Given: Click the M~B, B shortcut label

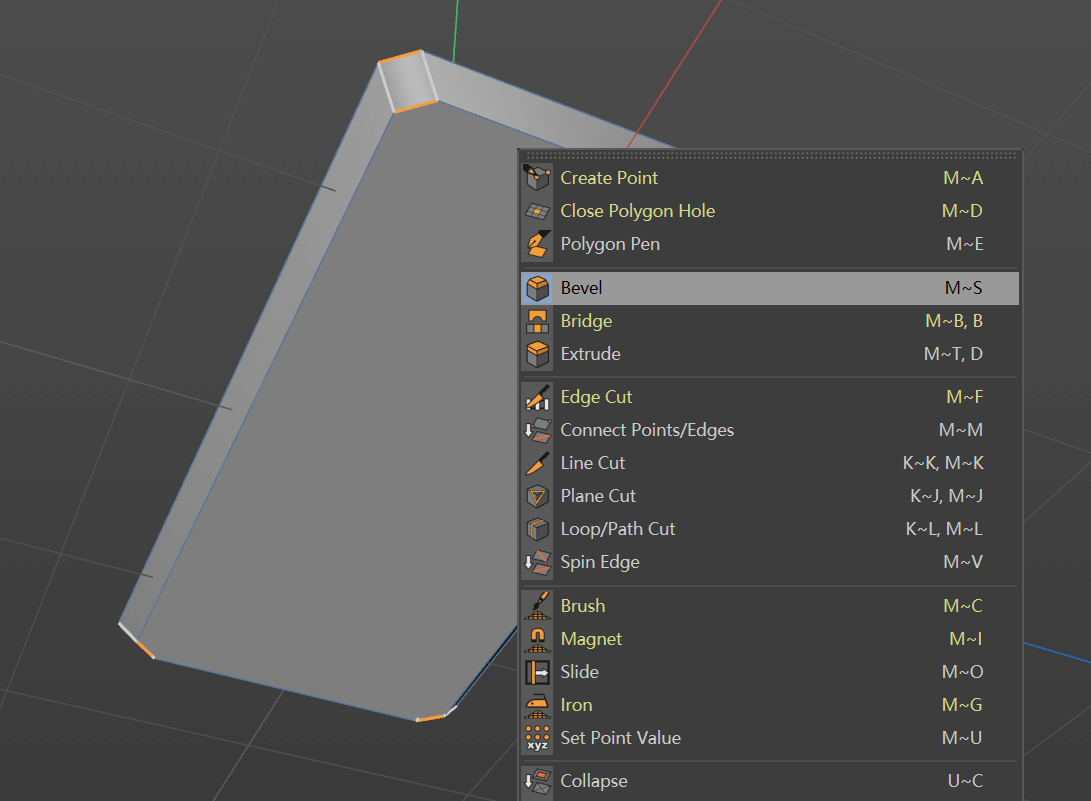Looking at the screenshot, I should (954, 321).
